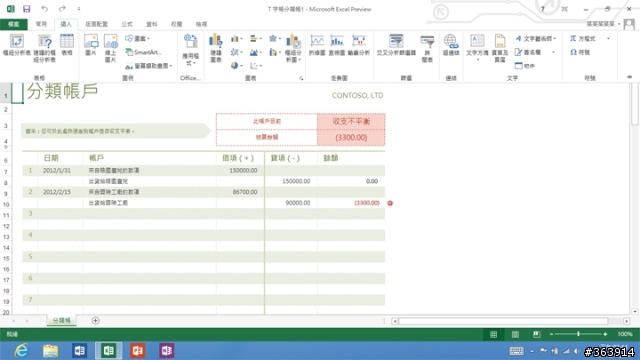Select the 90000.00 credit cell

click(x=291, y=202)
